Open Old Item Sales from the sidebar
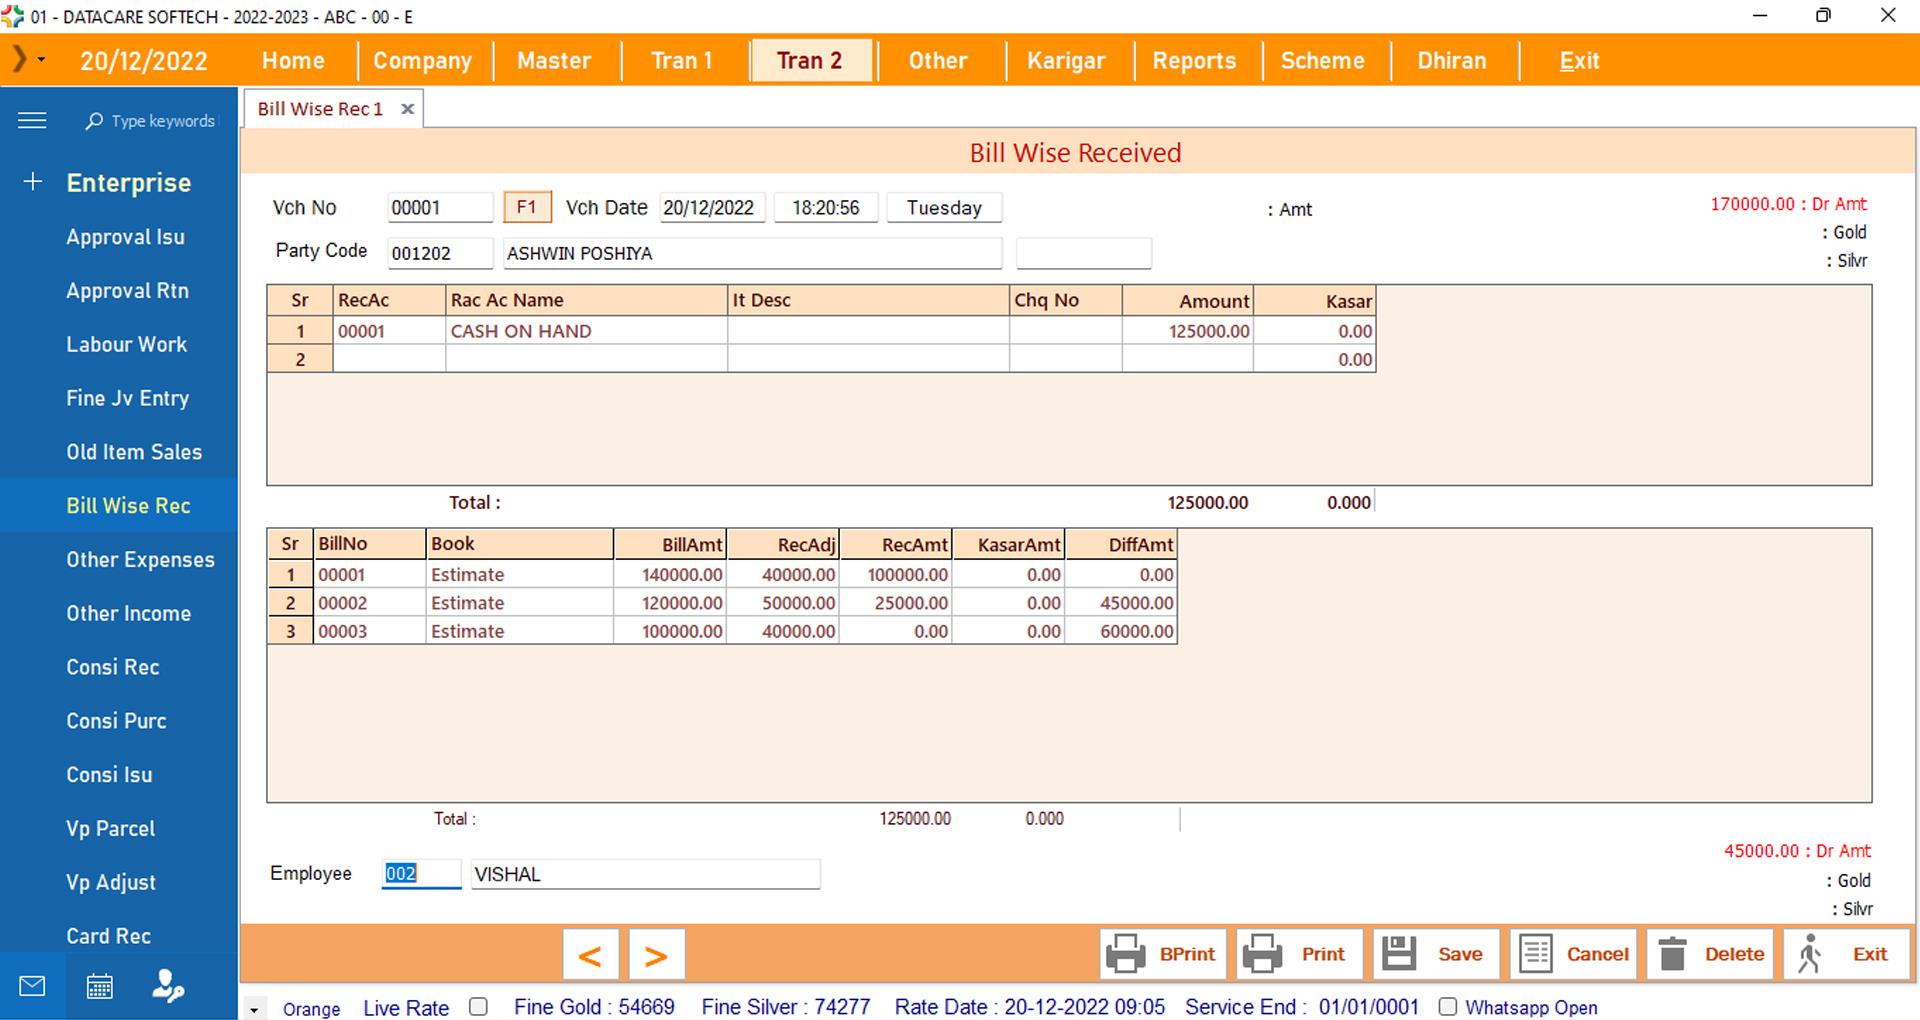Viewport: 1920px width, 1020px height. [119, 452]
